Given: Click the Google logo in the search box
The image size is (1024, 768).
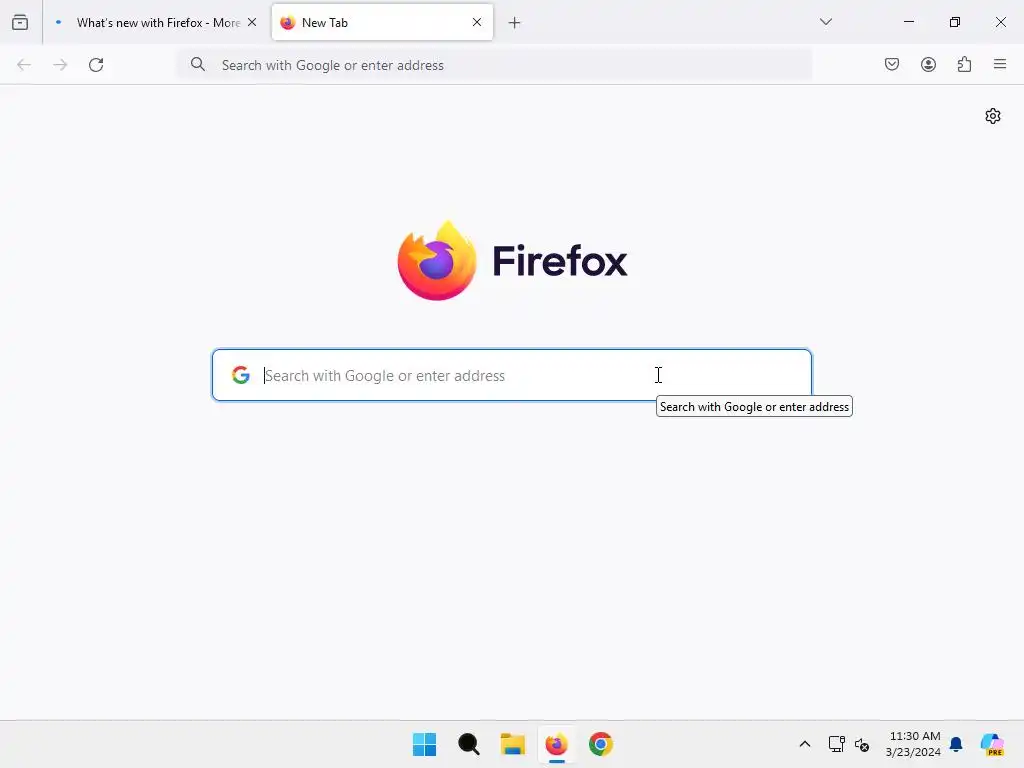Looking at the screenshot, I should pyautogui.click(x=241, y=375).
